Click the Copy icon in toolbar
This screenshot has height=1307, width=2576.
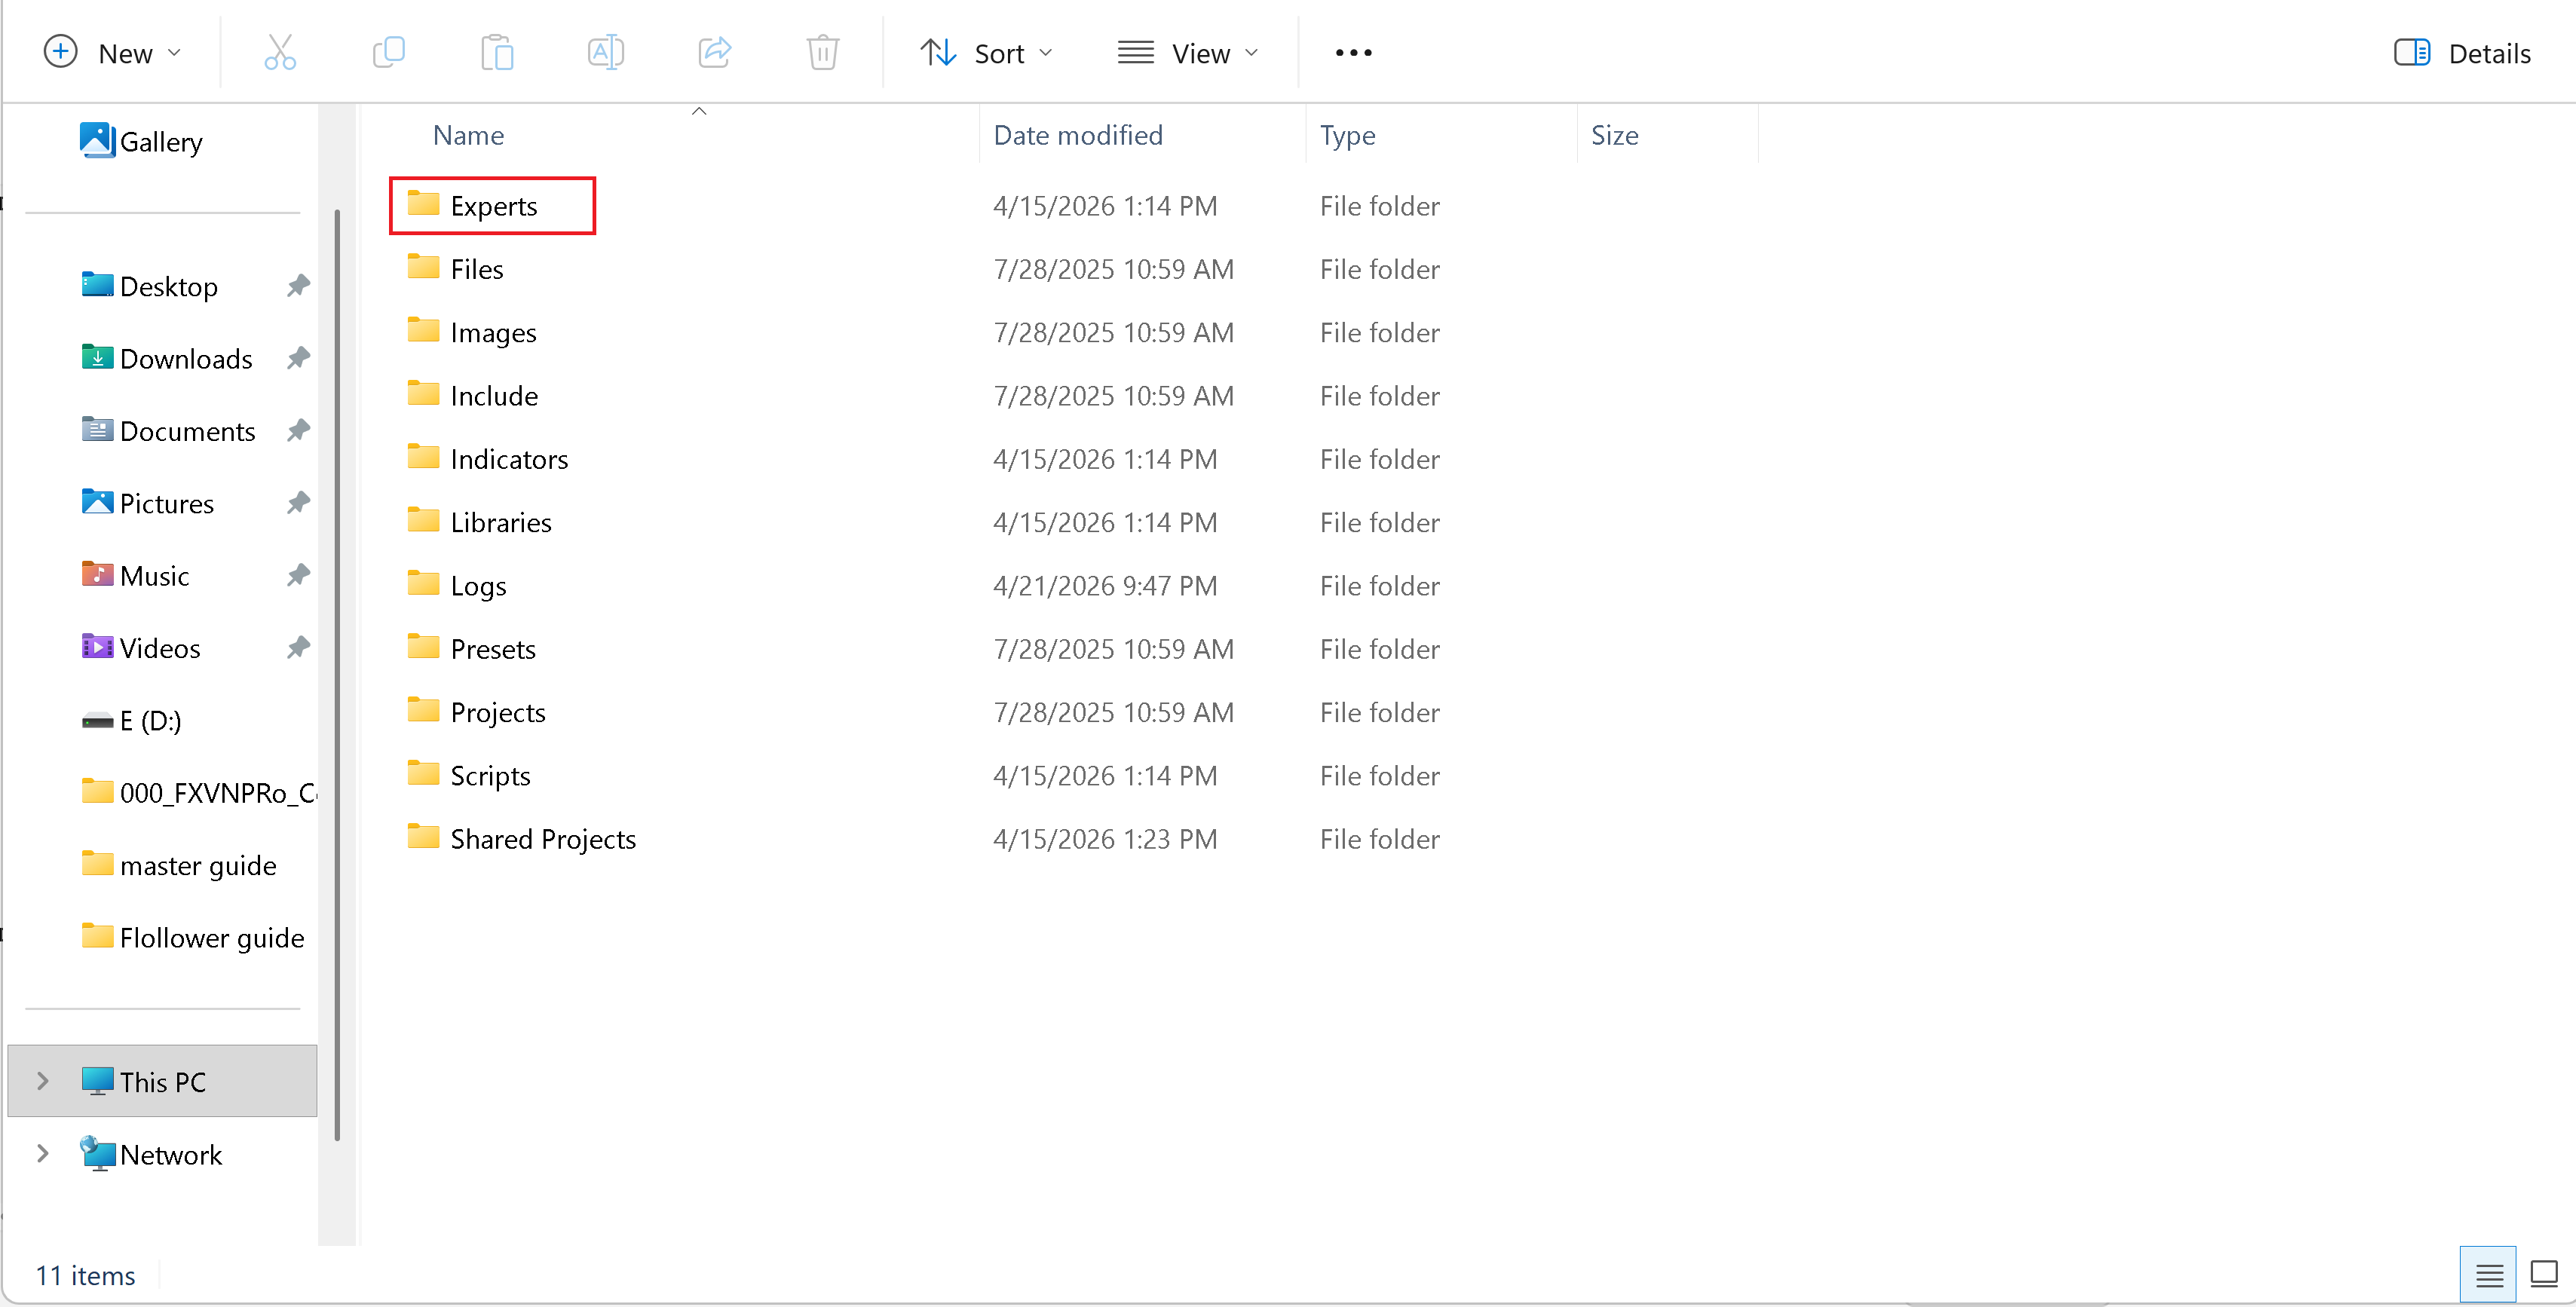(x=388, y=52)
